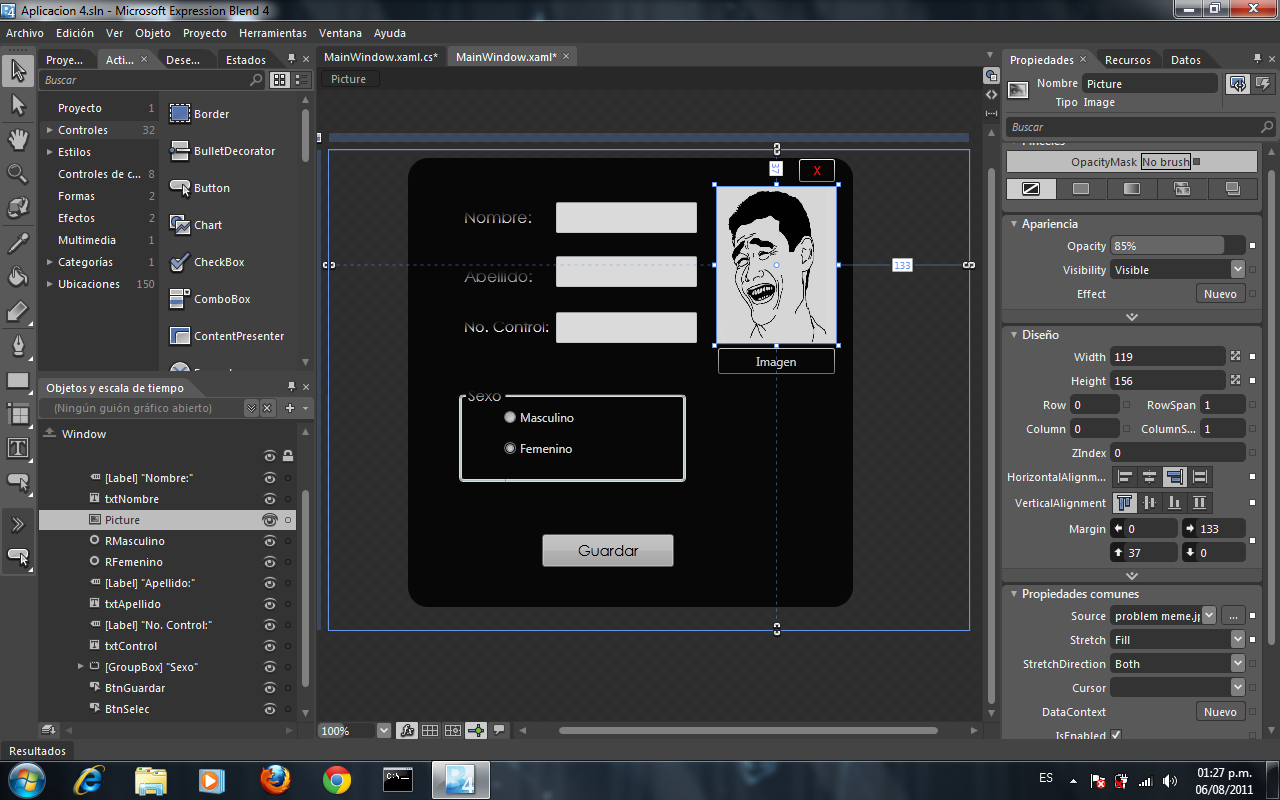Choose the solid color brush
This screenshot has width=1280, height=800.
tap(1081, 188)
